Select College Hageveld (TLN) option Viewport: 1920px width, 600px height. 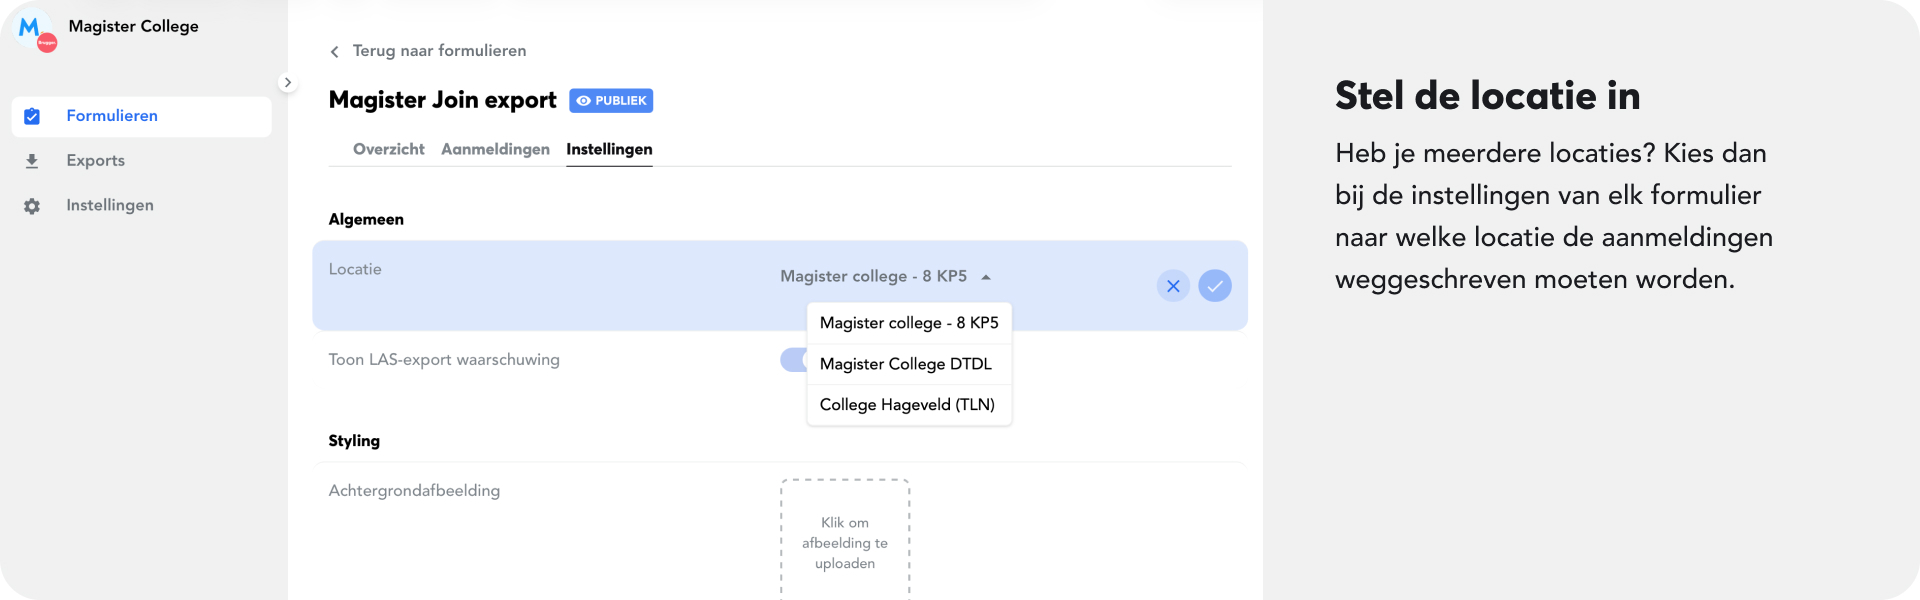(907, 405)
